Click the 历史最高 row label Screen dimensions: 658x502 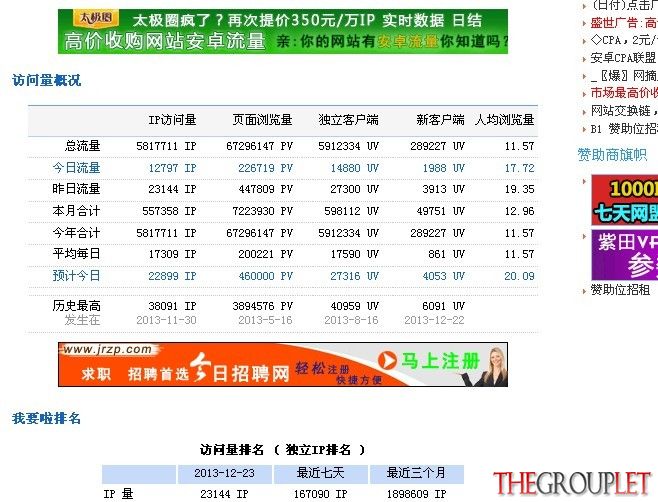76,306
